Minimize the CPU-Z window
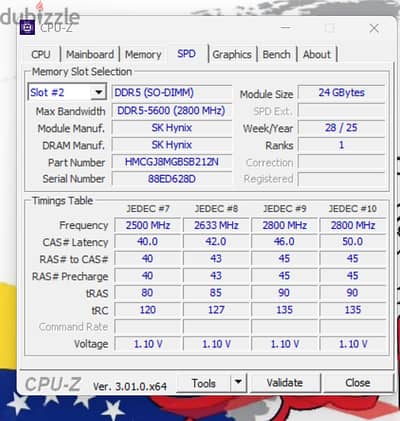This screenshot has height=421, width=400. point(286,28)
